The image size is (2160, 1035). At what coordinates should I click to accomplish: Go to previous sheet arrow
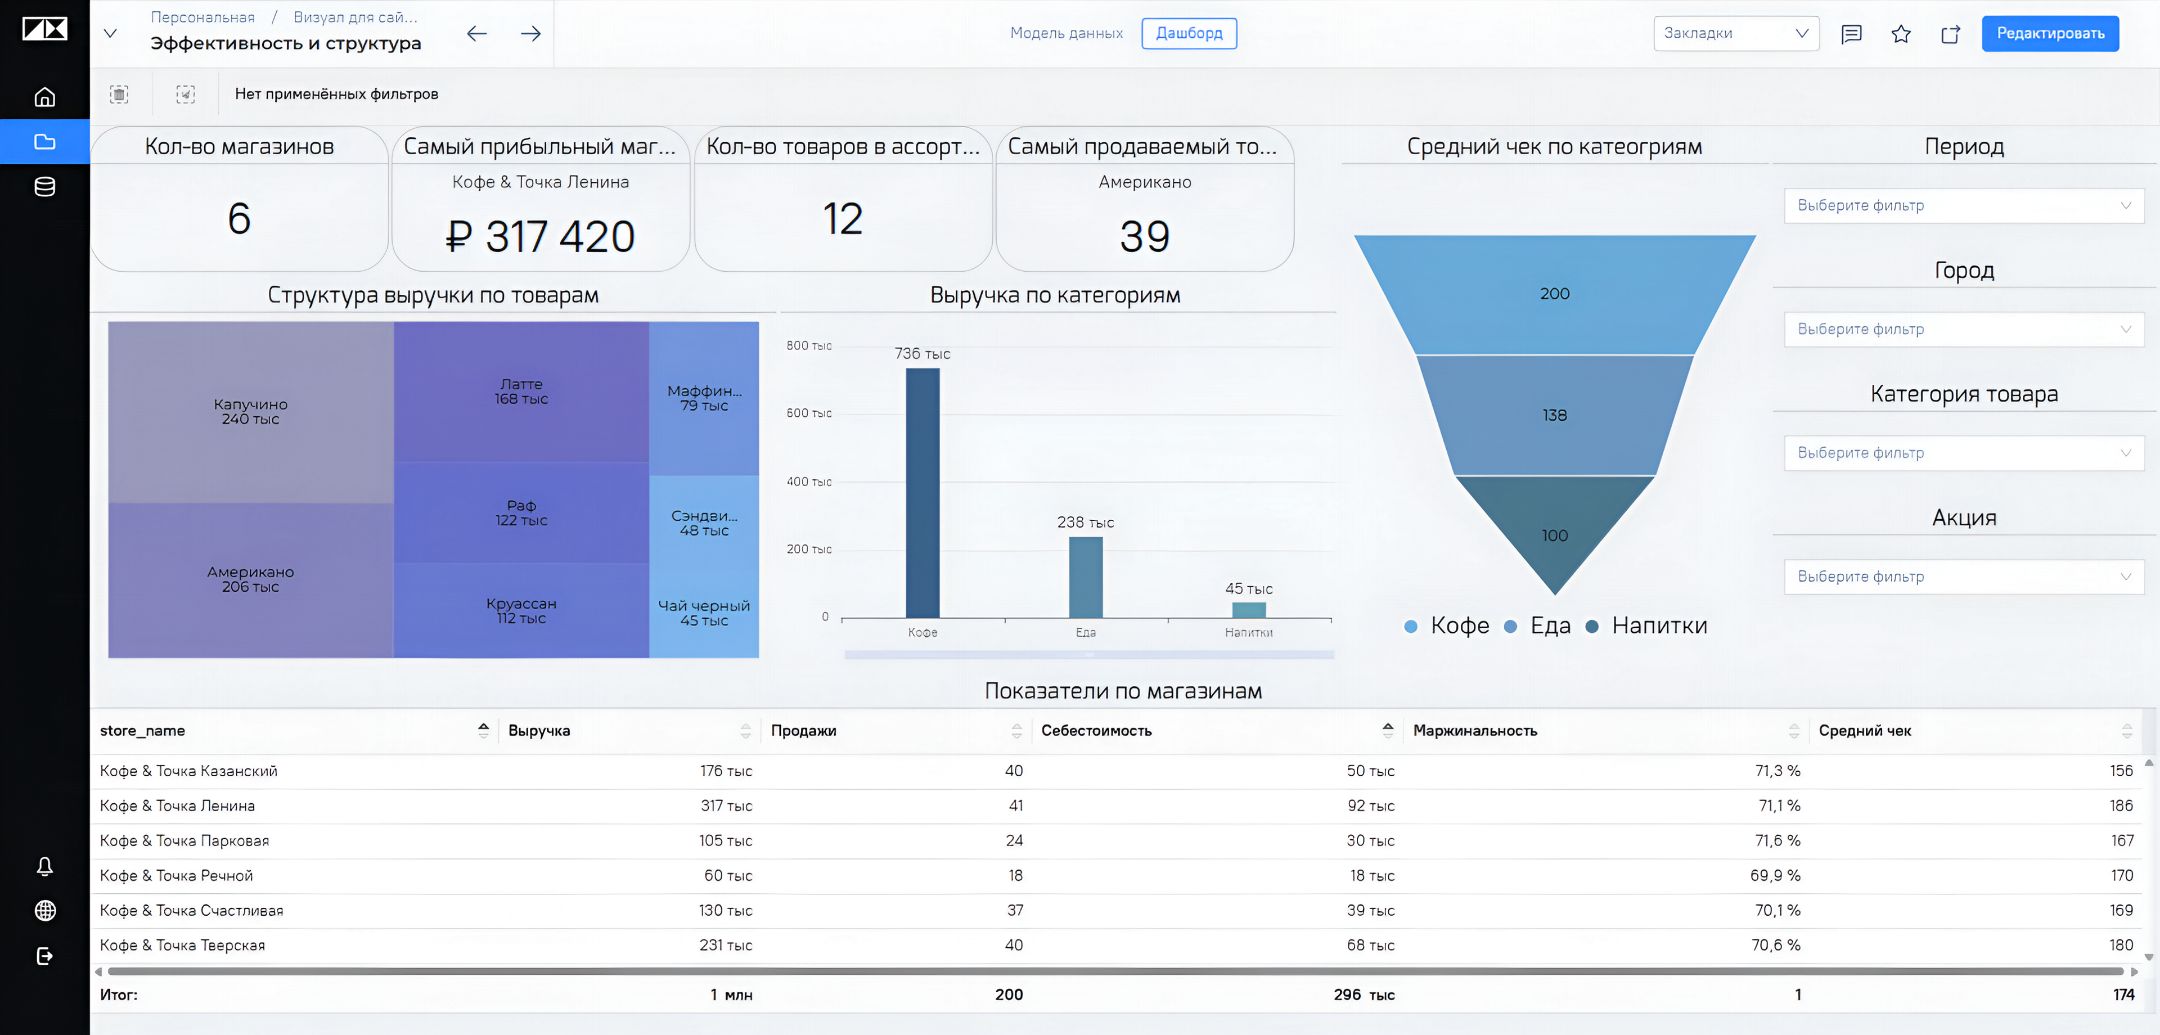pos(477,34)
